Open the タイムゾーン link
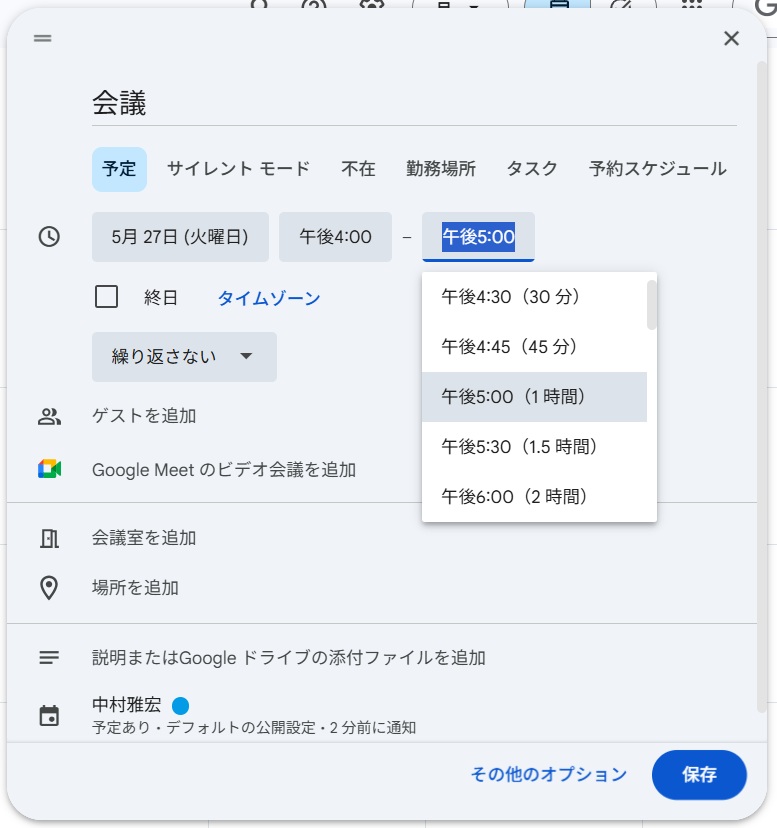777x828 pixels. click(269, 298)
